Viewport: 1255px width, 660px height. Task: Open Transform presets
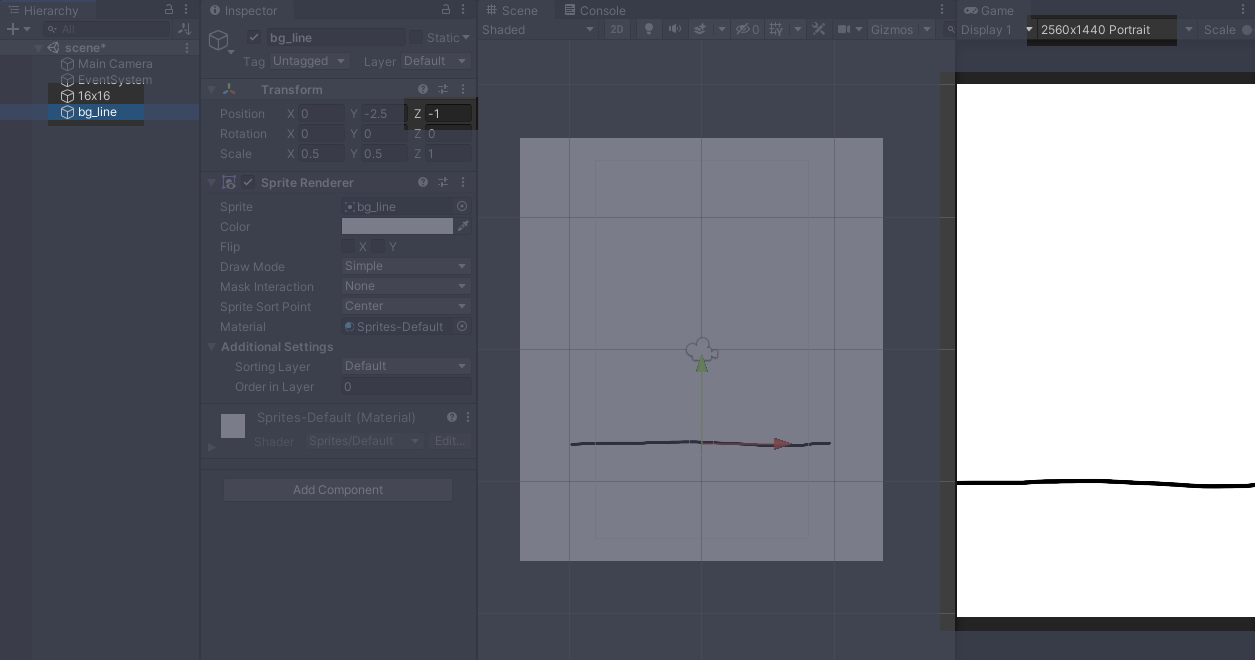click(x=443, y=89)
